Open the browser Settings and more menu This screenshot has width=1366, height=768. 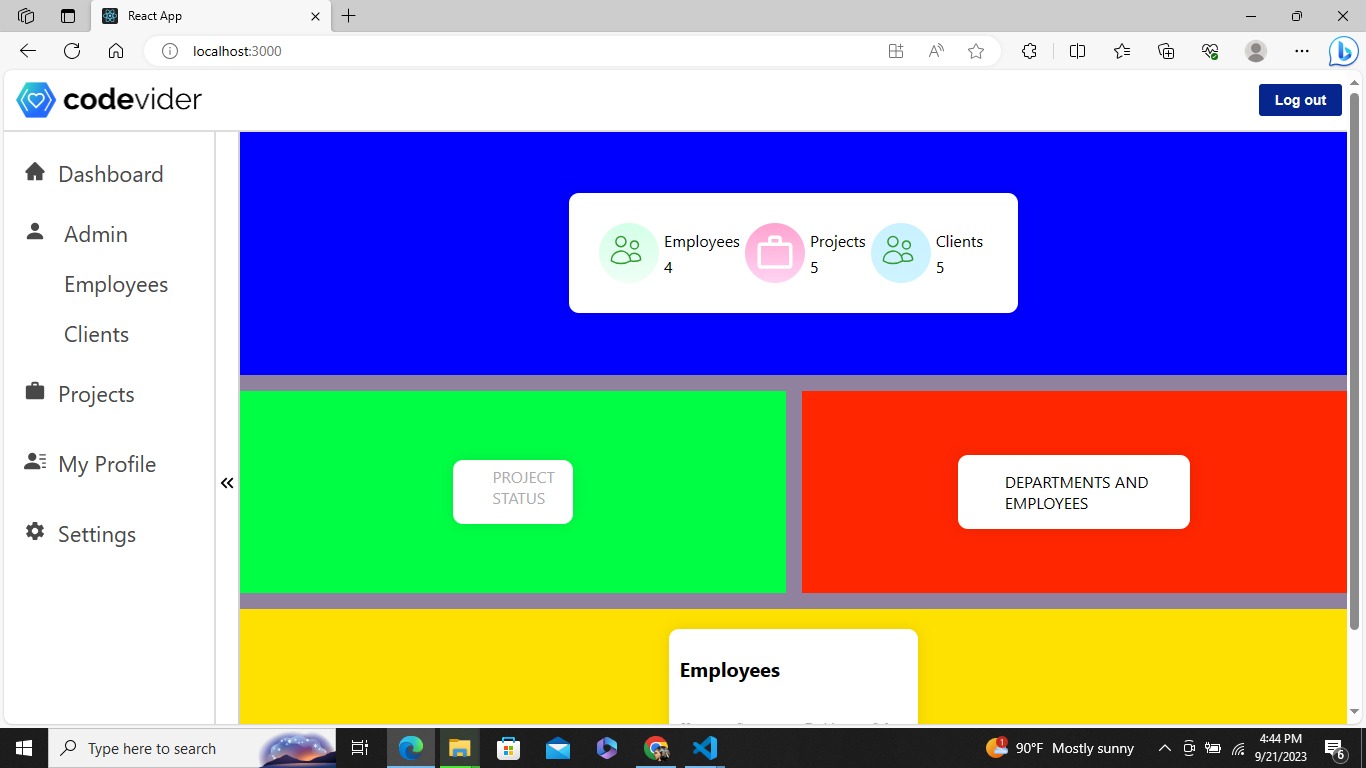click(1301, 51)
